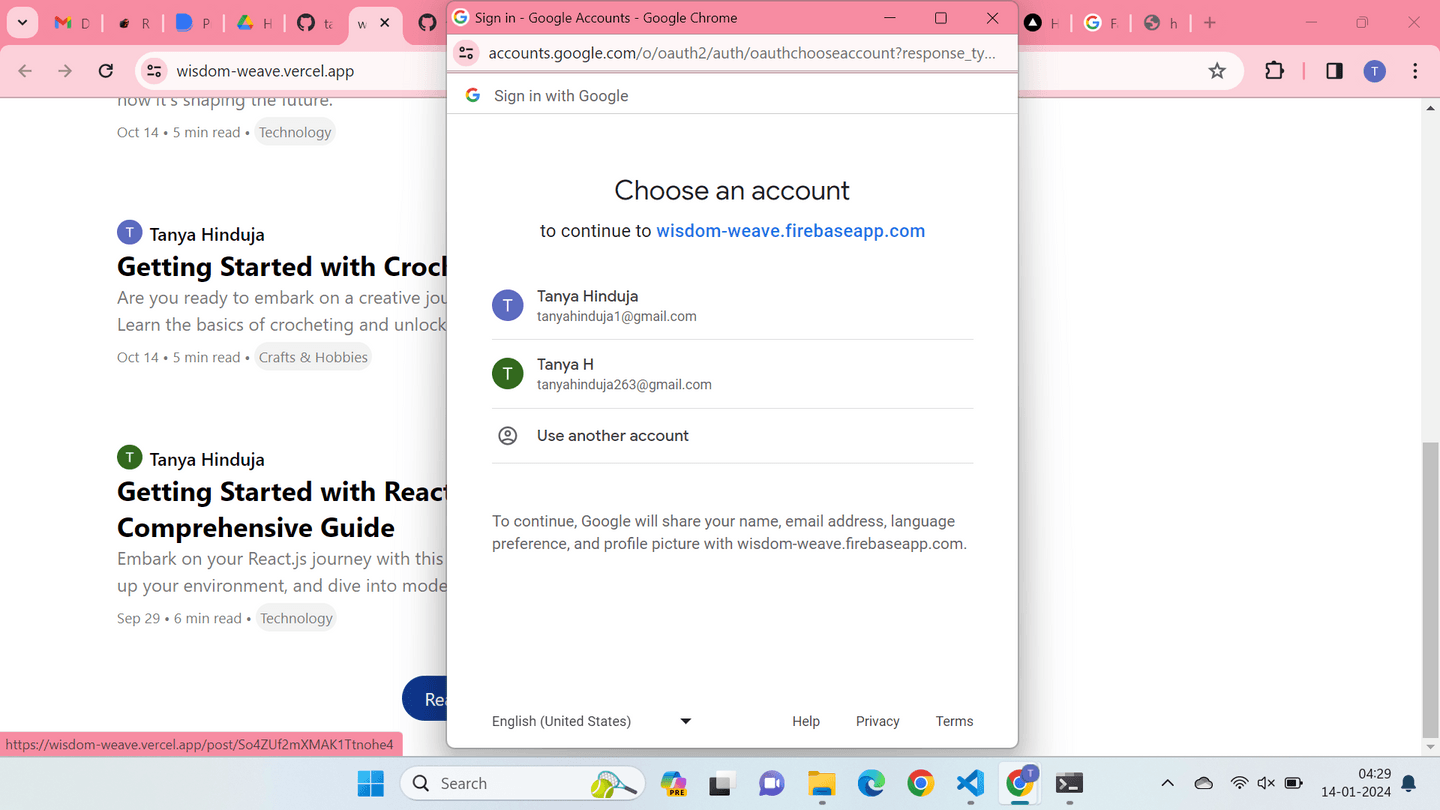Maximize the Google sign-in popup window
Image resolution: width=1440 pixels, height=810 pixels.
pos(941,18)
